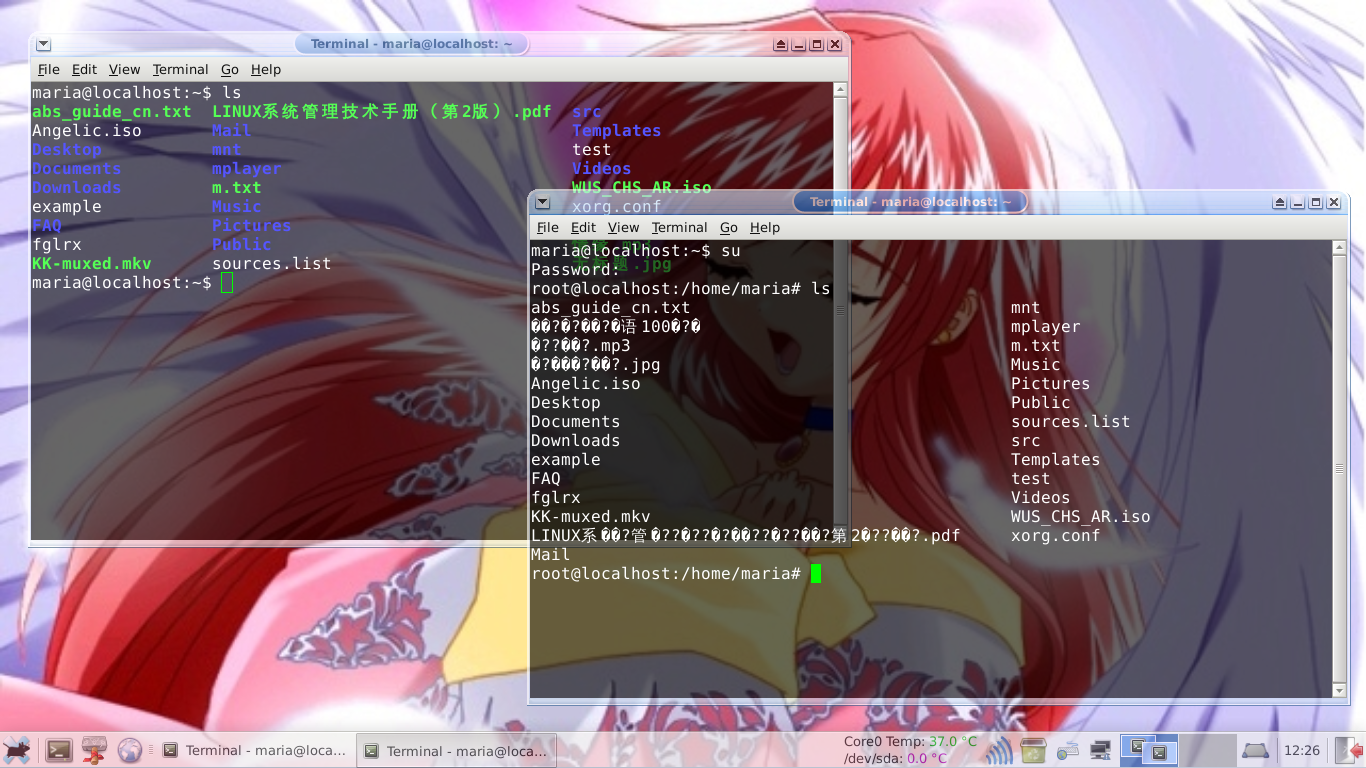Click the green cursor in back Terminal
Screen dimensions: 1366x768
pyautogui.click(x=227, y=283)
